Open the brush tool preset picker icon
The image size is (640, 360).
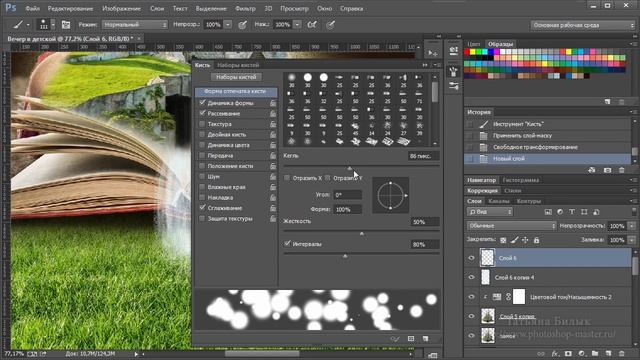(18, 25)
